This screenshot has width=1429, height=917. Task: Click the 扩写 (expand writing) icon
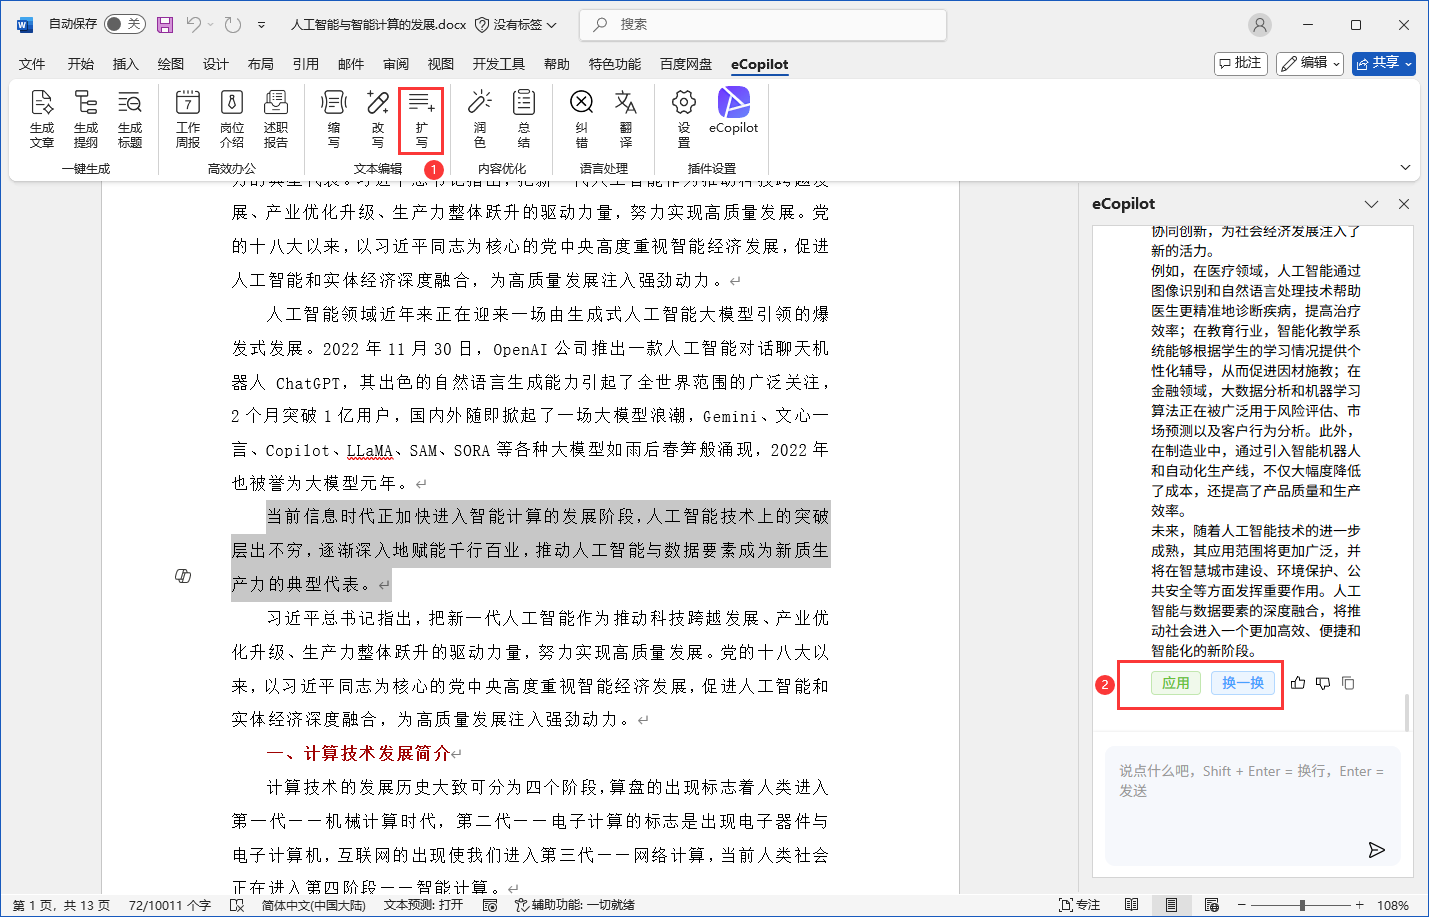[x=421, y=118]
